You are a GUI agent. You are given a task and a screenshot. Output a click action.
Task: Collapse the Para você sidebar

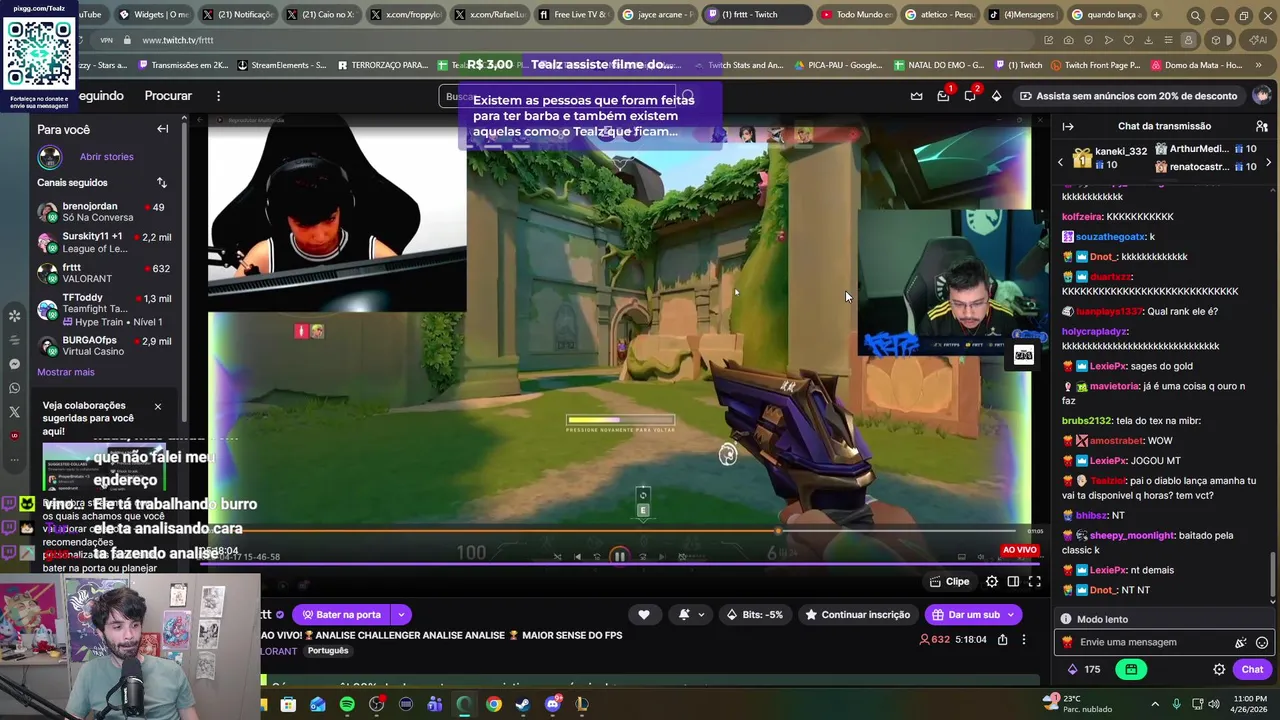pyautogui.click(x=162, y=129)
